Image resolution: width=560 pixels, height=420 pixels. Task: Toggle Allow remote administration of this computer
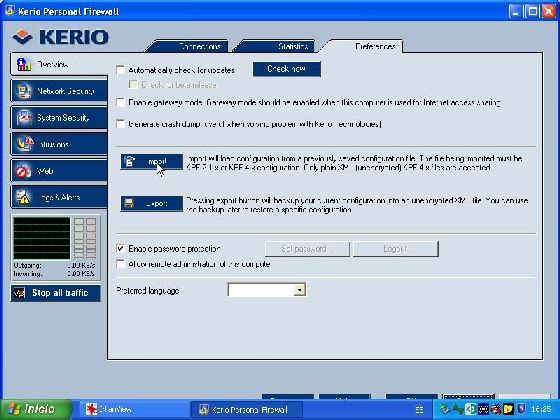[121, 264]
